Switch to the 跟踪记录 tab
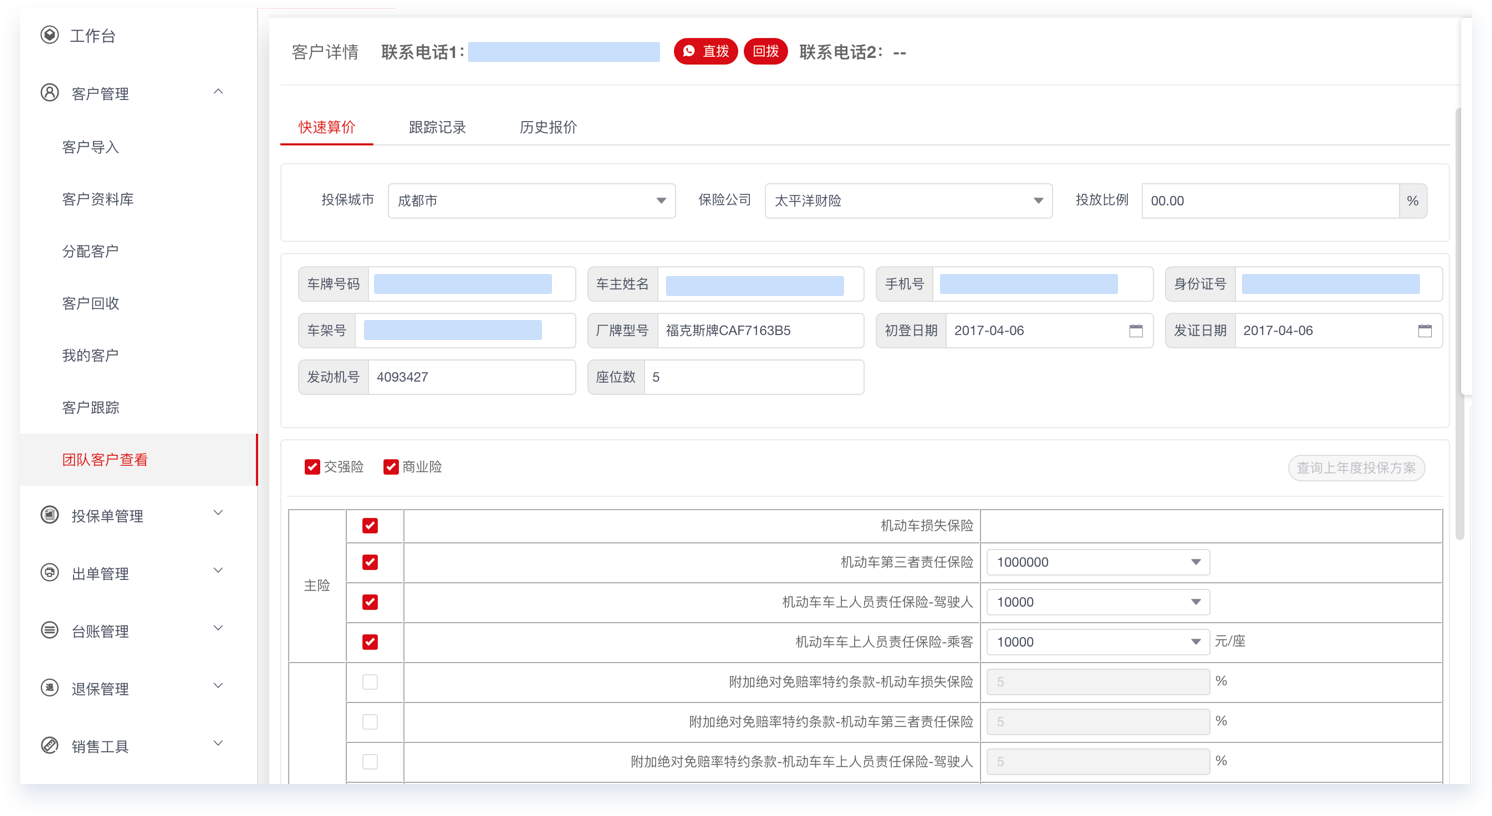The width and height of the screenshot is (1492, 816). [437, 127]
